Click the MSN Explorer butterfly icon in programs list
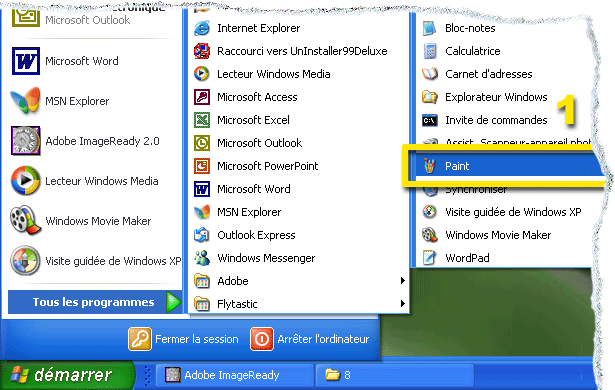 202,212
